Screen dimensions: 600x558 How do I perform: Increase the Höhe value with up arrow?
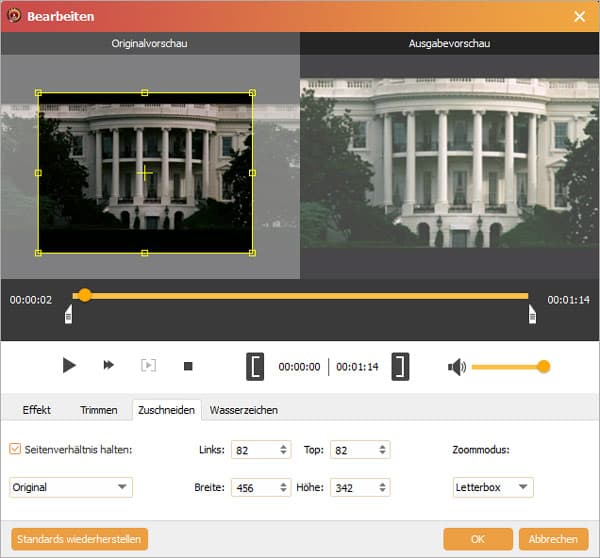click(x=382, y=484)
